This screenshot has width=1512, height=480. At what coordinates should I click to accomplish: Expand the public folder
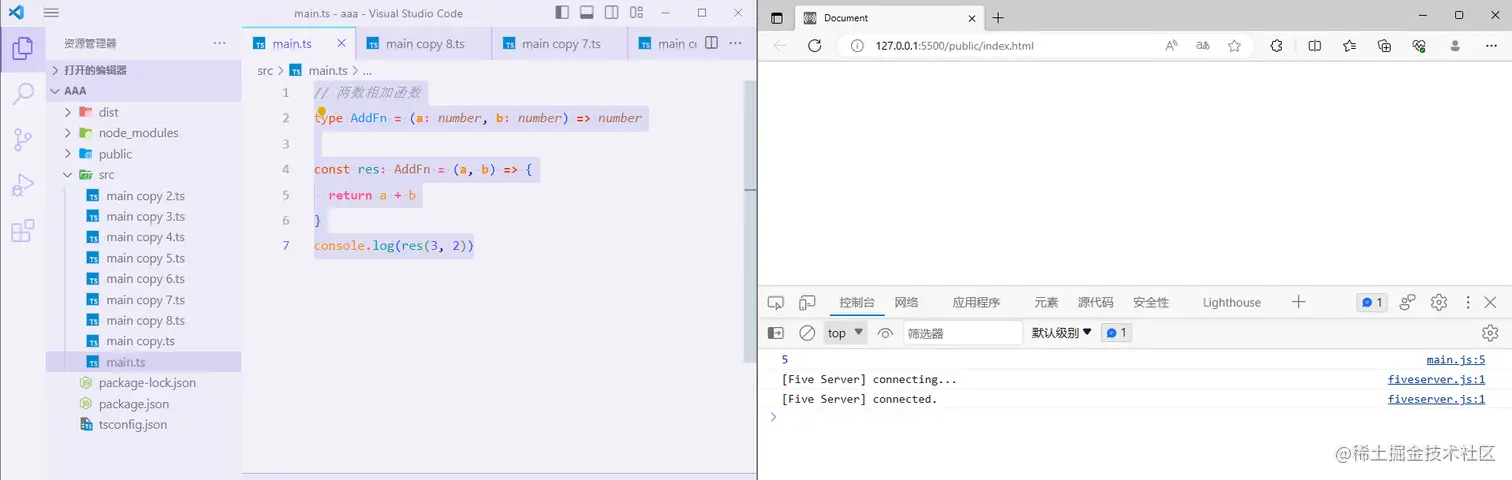click(x=143, y=154)
